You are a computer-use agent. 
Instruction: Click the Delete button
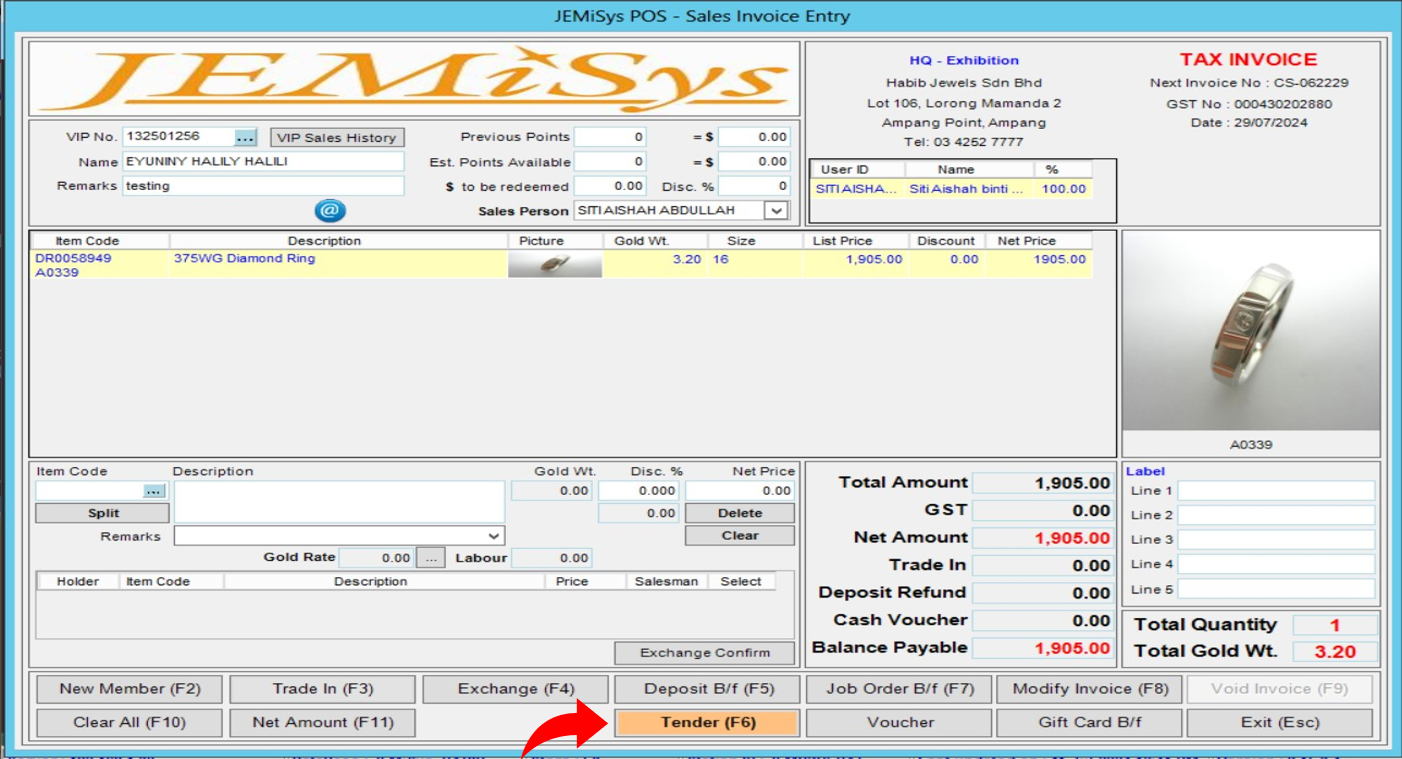click(740, 513)
